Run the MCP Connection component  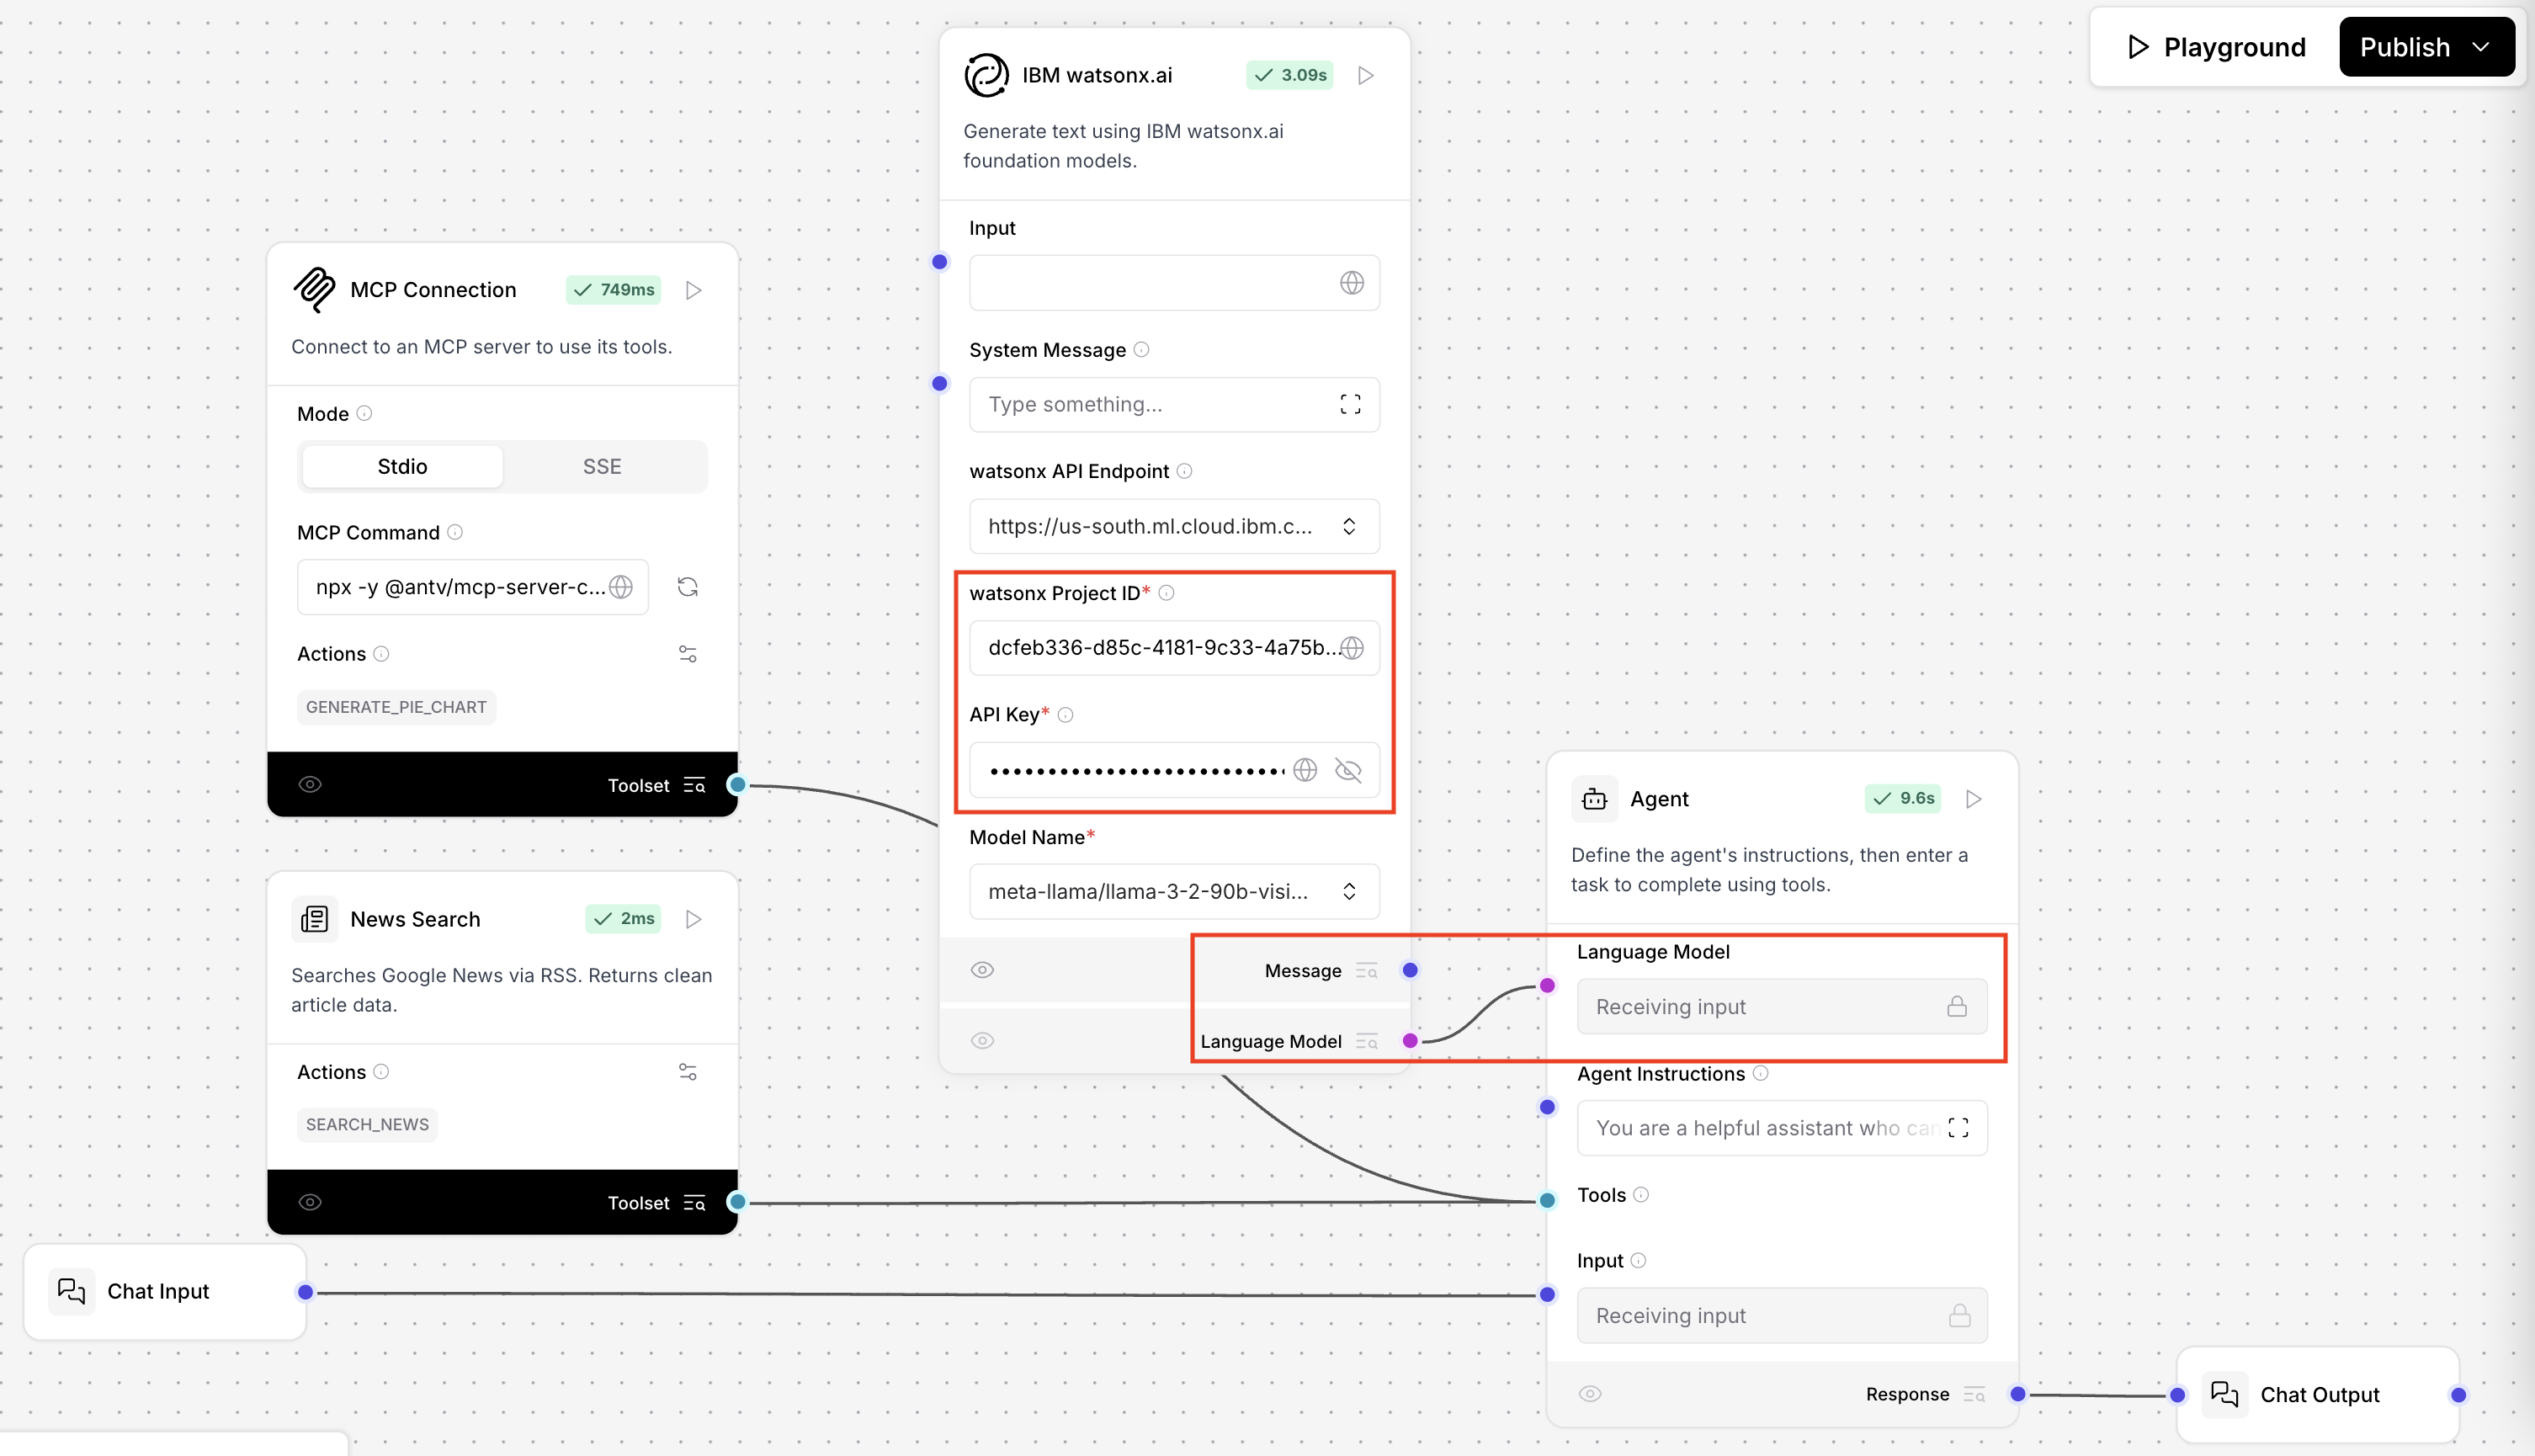[693, 290]
